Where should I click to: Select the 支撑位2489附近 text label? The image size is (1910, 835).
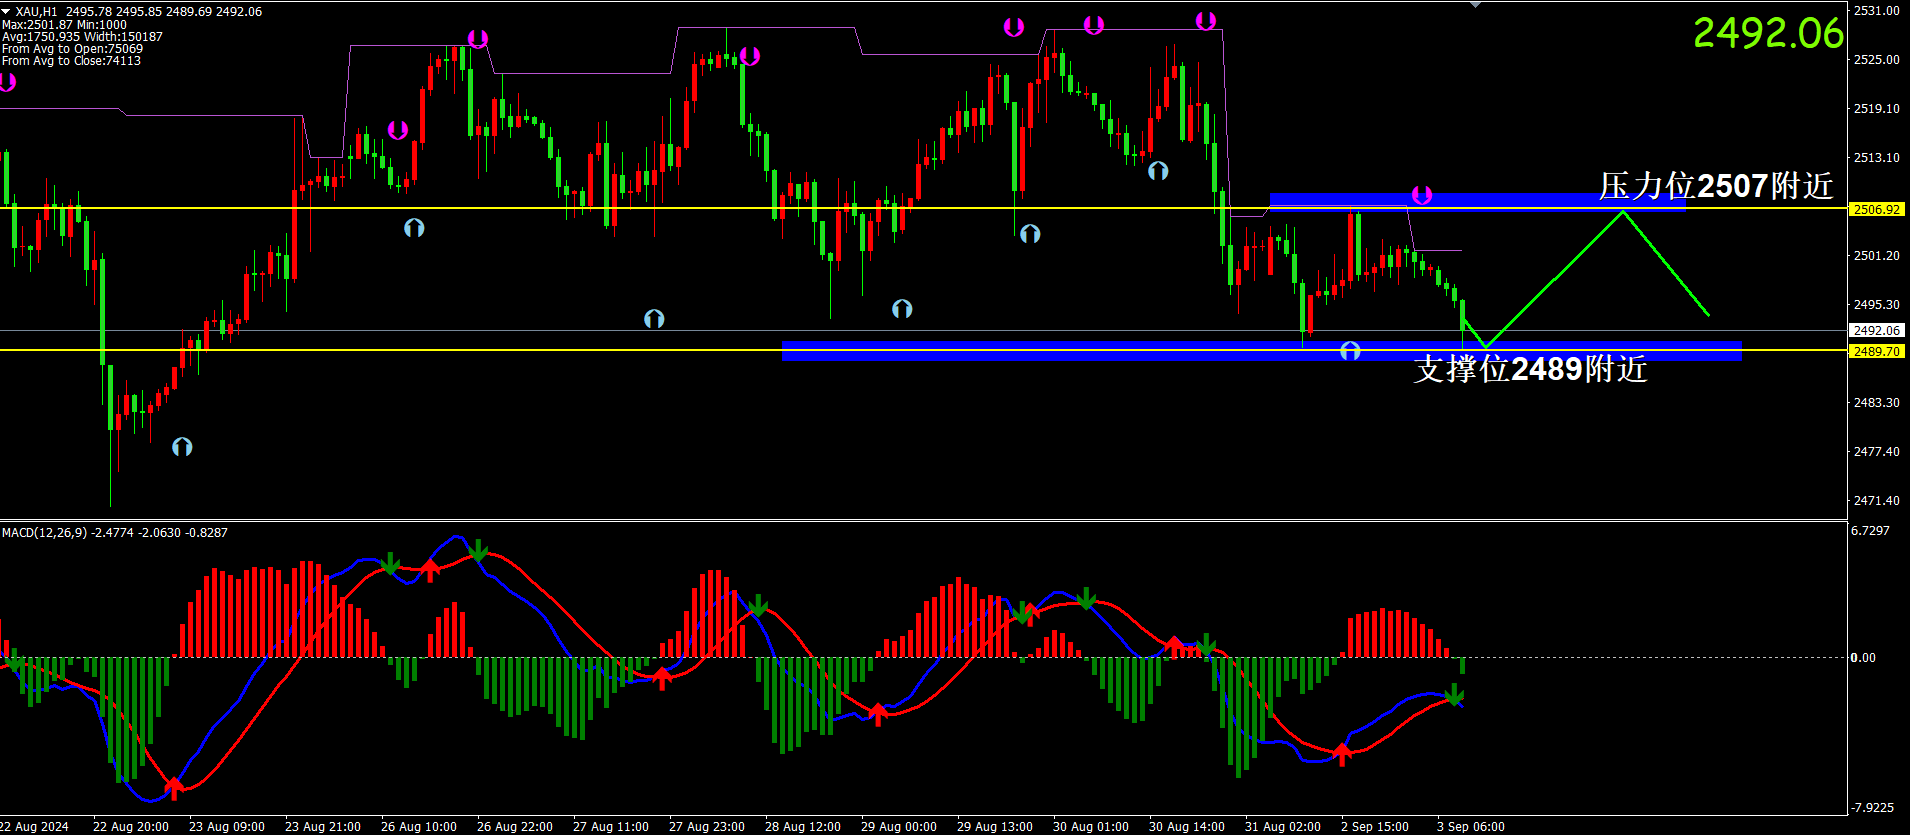(x=1530, y=368)
